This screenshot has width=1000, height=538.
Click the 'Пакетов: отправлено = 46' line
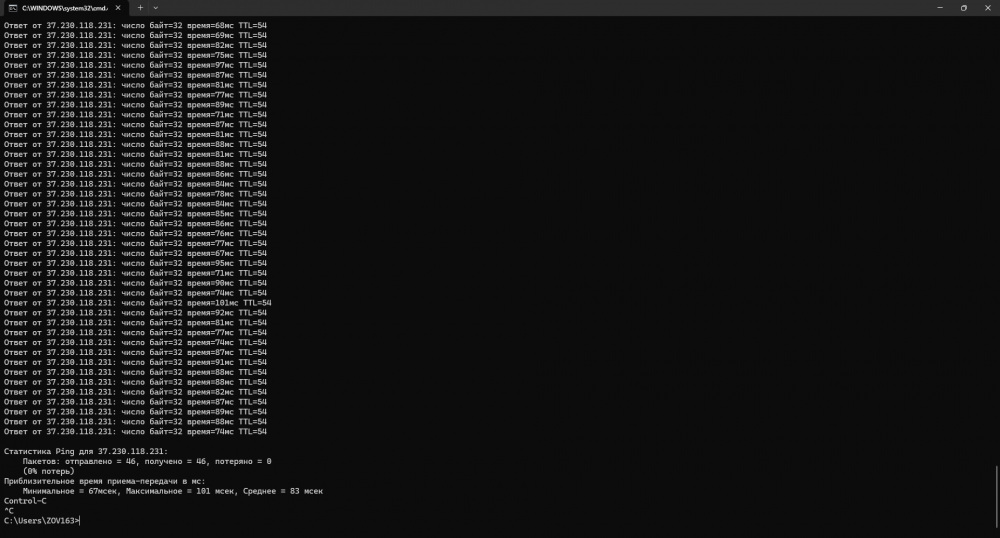[x=147, y=462]
